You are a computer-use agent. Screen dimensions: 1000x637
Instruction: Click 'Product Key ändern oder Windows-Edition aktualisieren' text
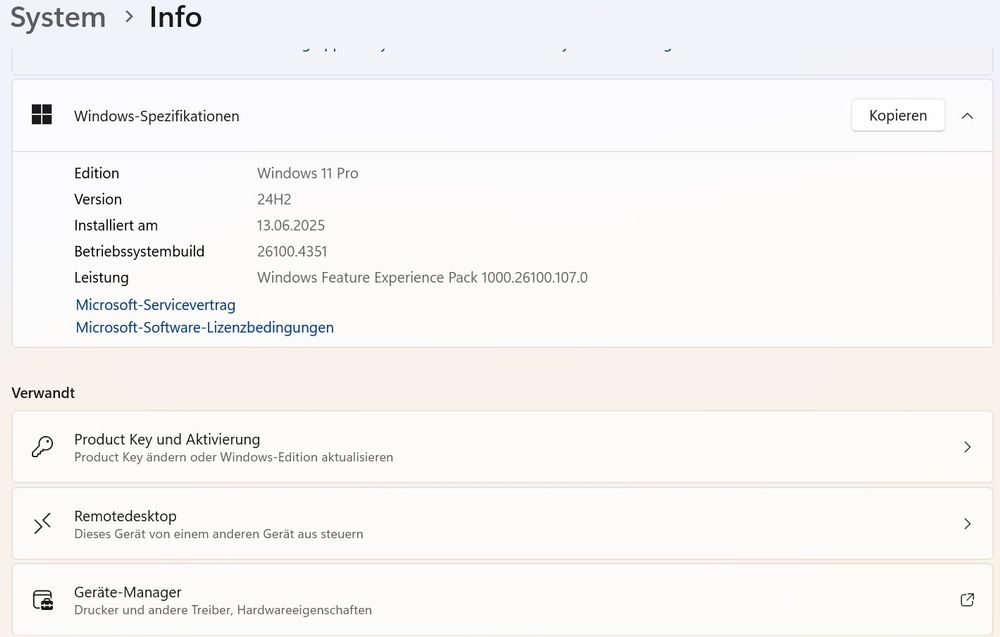click(x=233, y=457)
